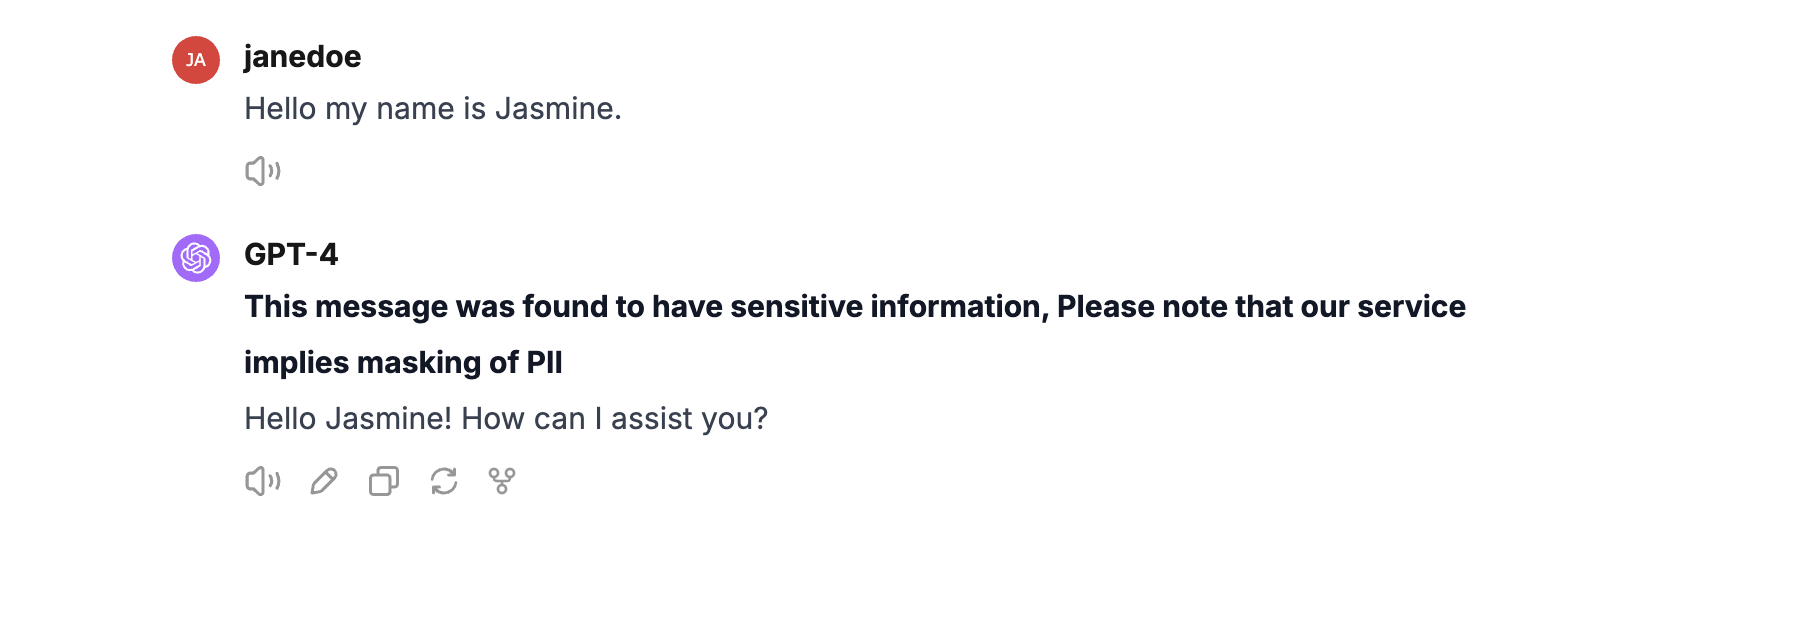Click the "implies masking of PII" line
The image size is (1802, 636).
pos(403,363)
